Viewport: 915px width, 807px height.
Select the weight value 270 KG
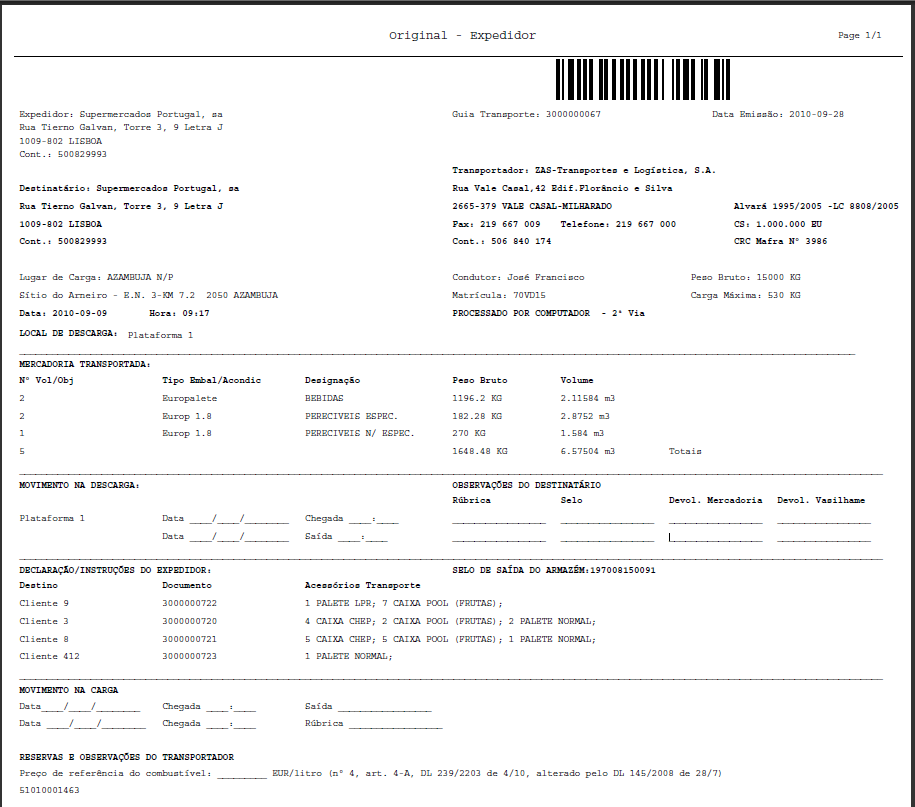[469, 434]
